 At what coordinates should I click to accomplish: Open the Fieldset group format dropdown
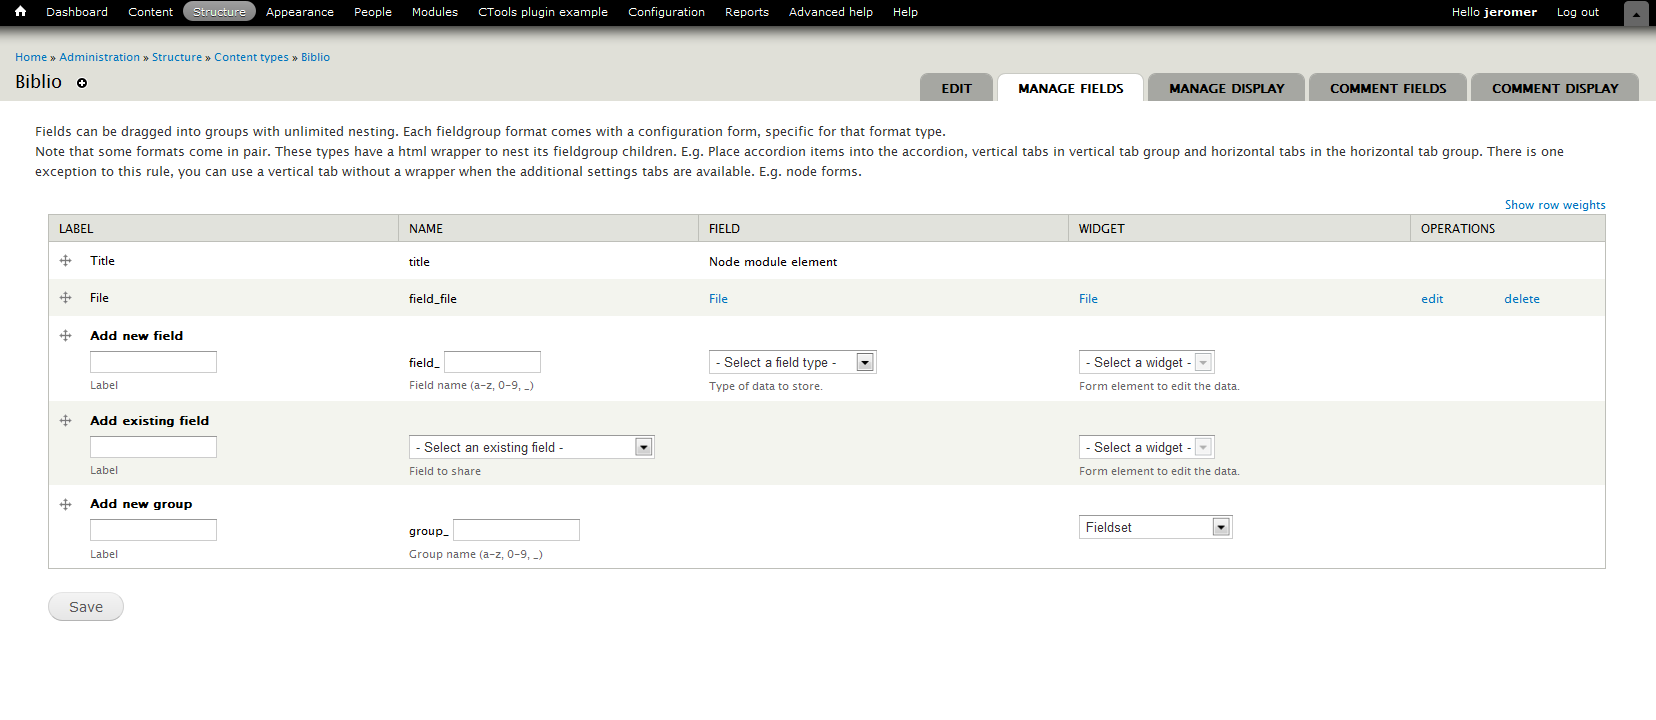pyautogui.click(x=1155, y=528)
